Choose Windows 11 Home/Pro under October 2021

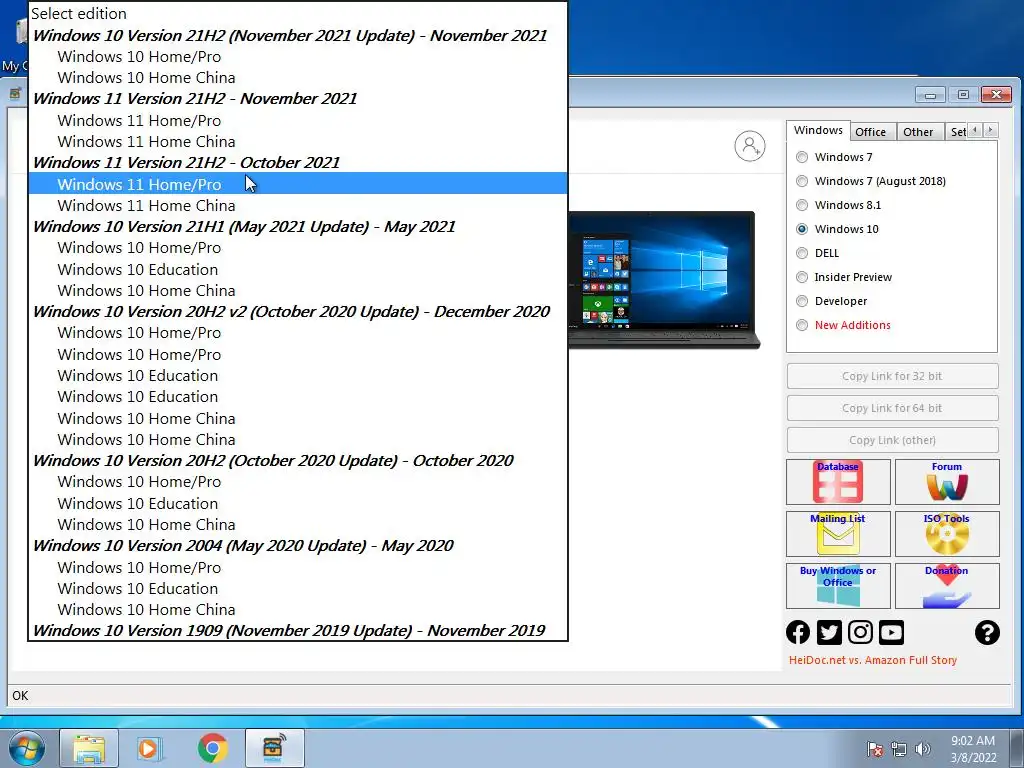(x=298, y=184)
